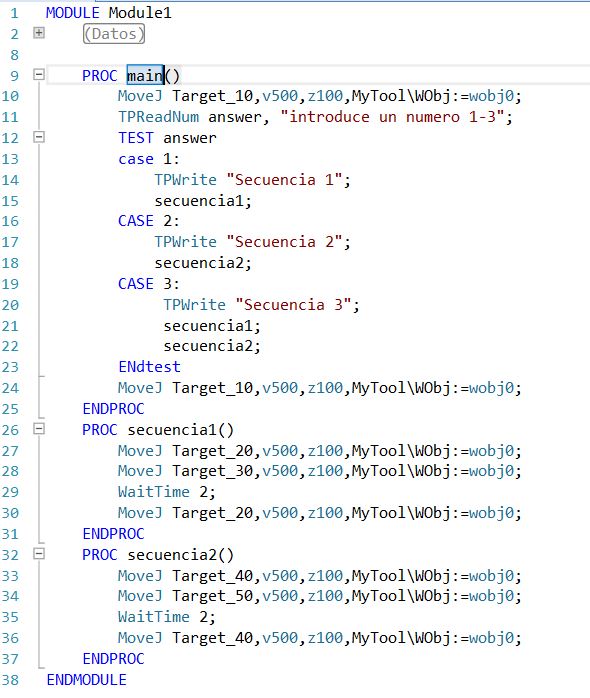Click CASE 3: label on line 19
The image size is (590, 698).
click(149, 284)
